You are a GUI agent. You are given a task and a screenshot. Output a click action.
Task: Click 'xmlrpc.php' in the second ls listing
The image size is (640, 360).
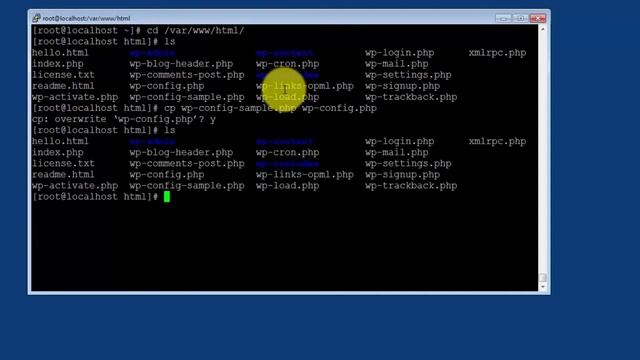click(x=498, y=141)
